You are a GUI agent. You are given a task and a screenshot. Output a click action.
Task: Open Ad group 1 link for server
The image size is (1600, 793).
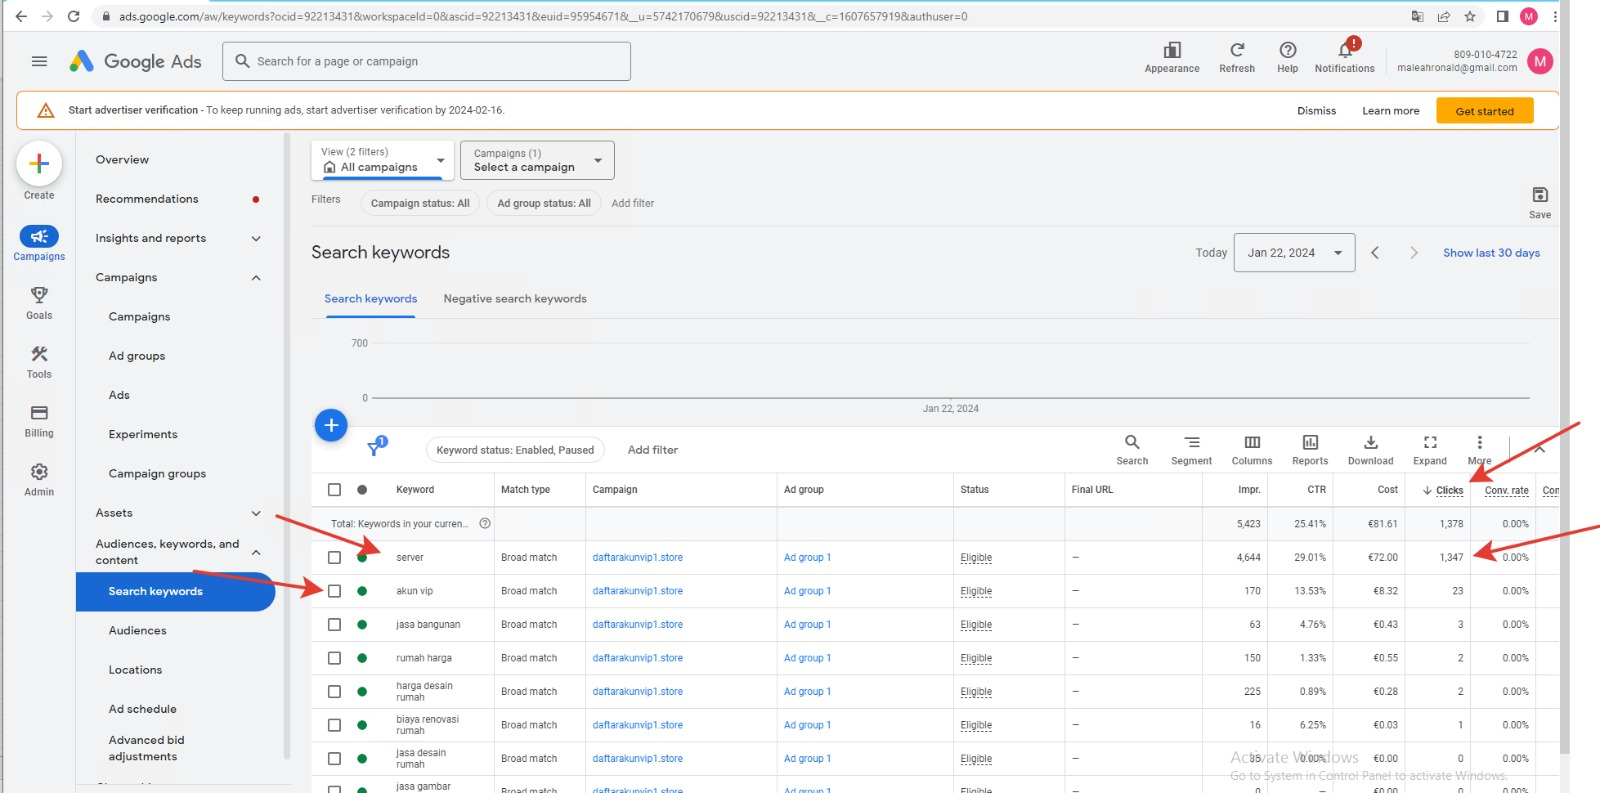(807, 558)
